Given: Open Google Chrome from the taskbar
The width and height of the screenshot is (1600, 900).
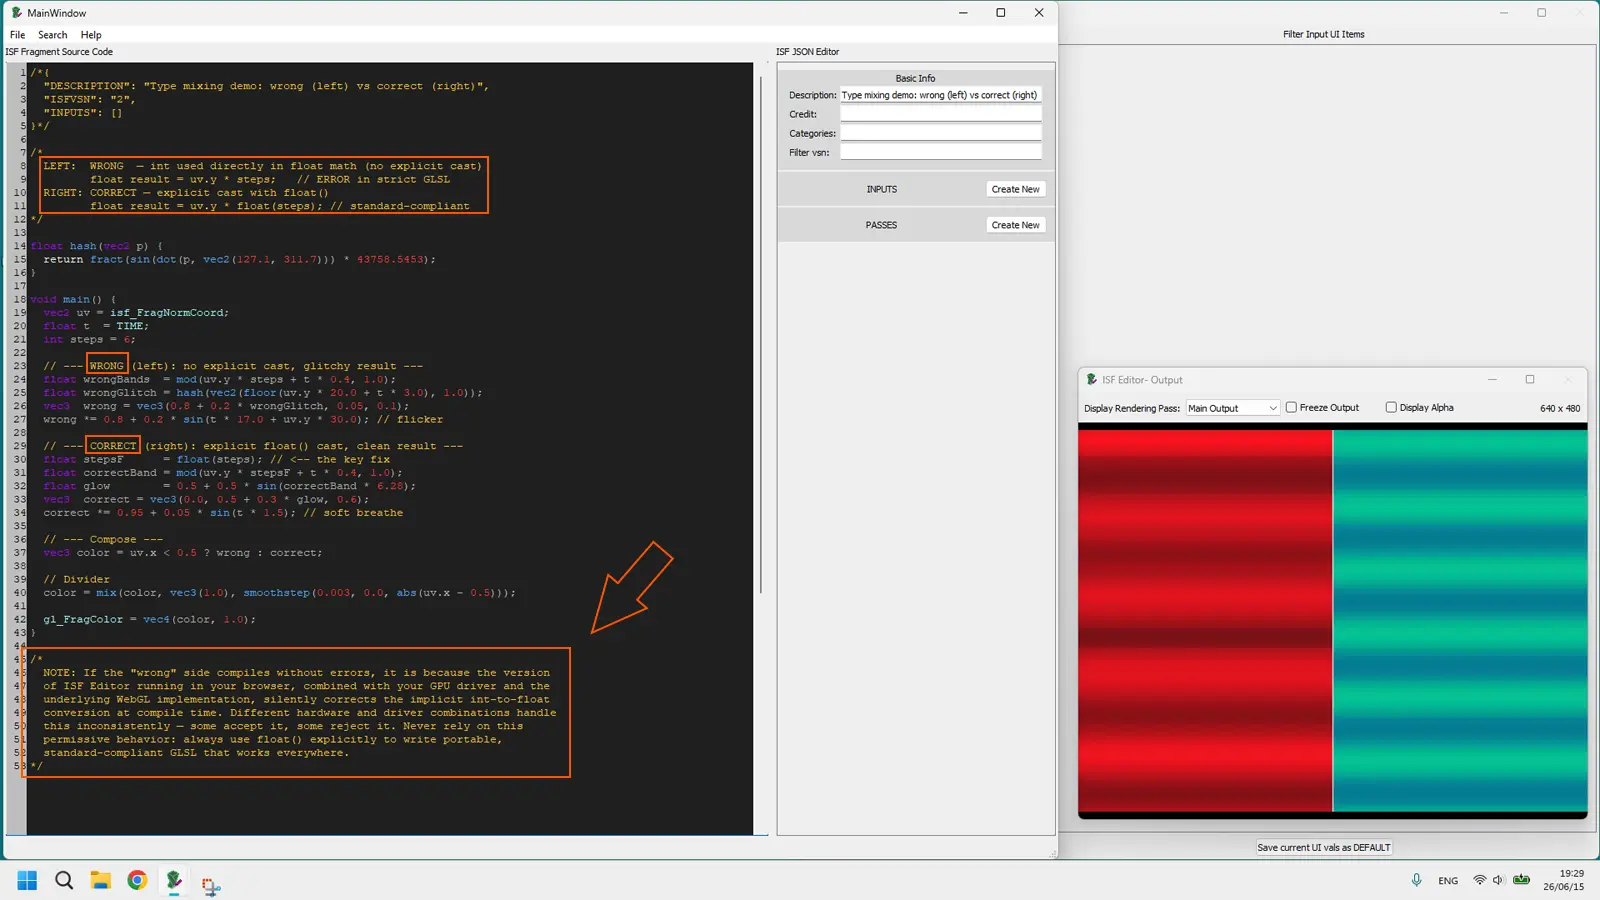Looking at the screenshot, I should click(137, 880).
